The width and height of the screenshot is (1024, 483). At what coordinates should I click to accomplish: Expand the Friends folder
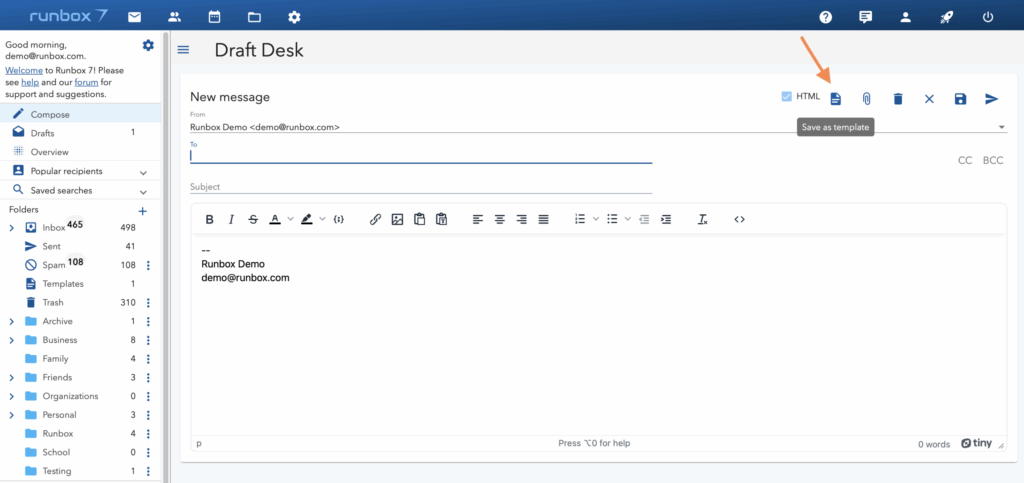[x=11, y=377]
